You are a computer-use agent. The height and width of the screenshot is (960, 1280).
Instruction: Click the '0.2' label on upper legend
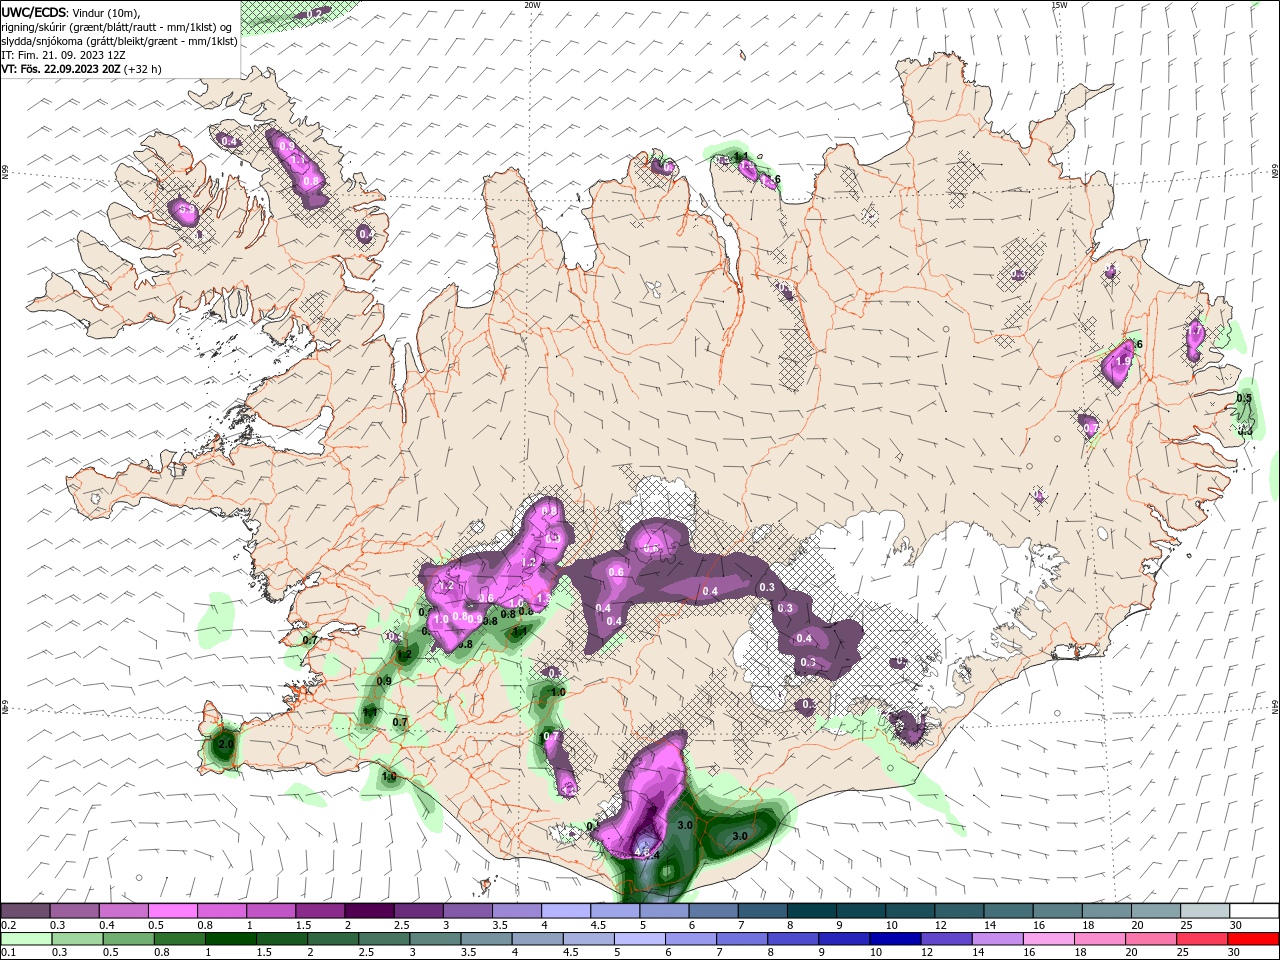pos(8,925)
